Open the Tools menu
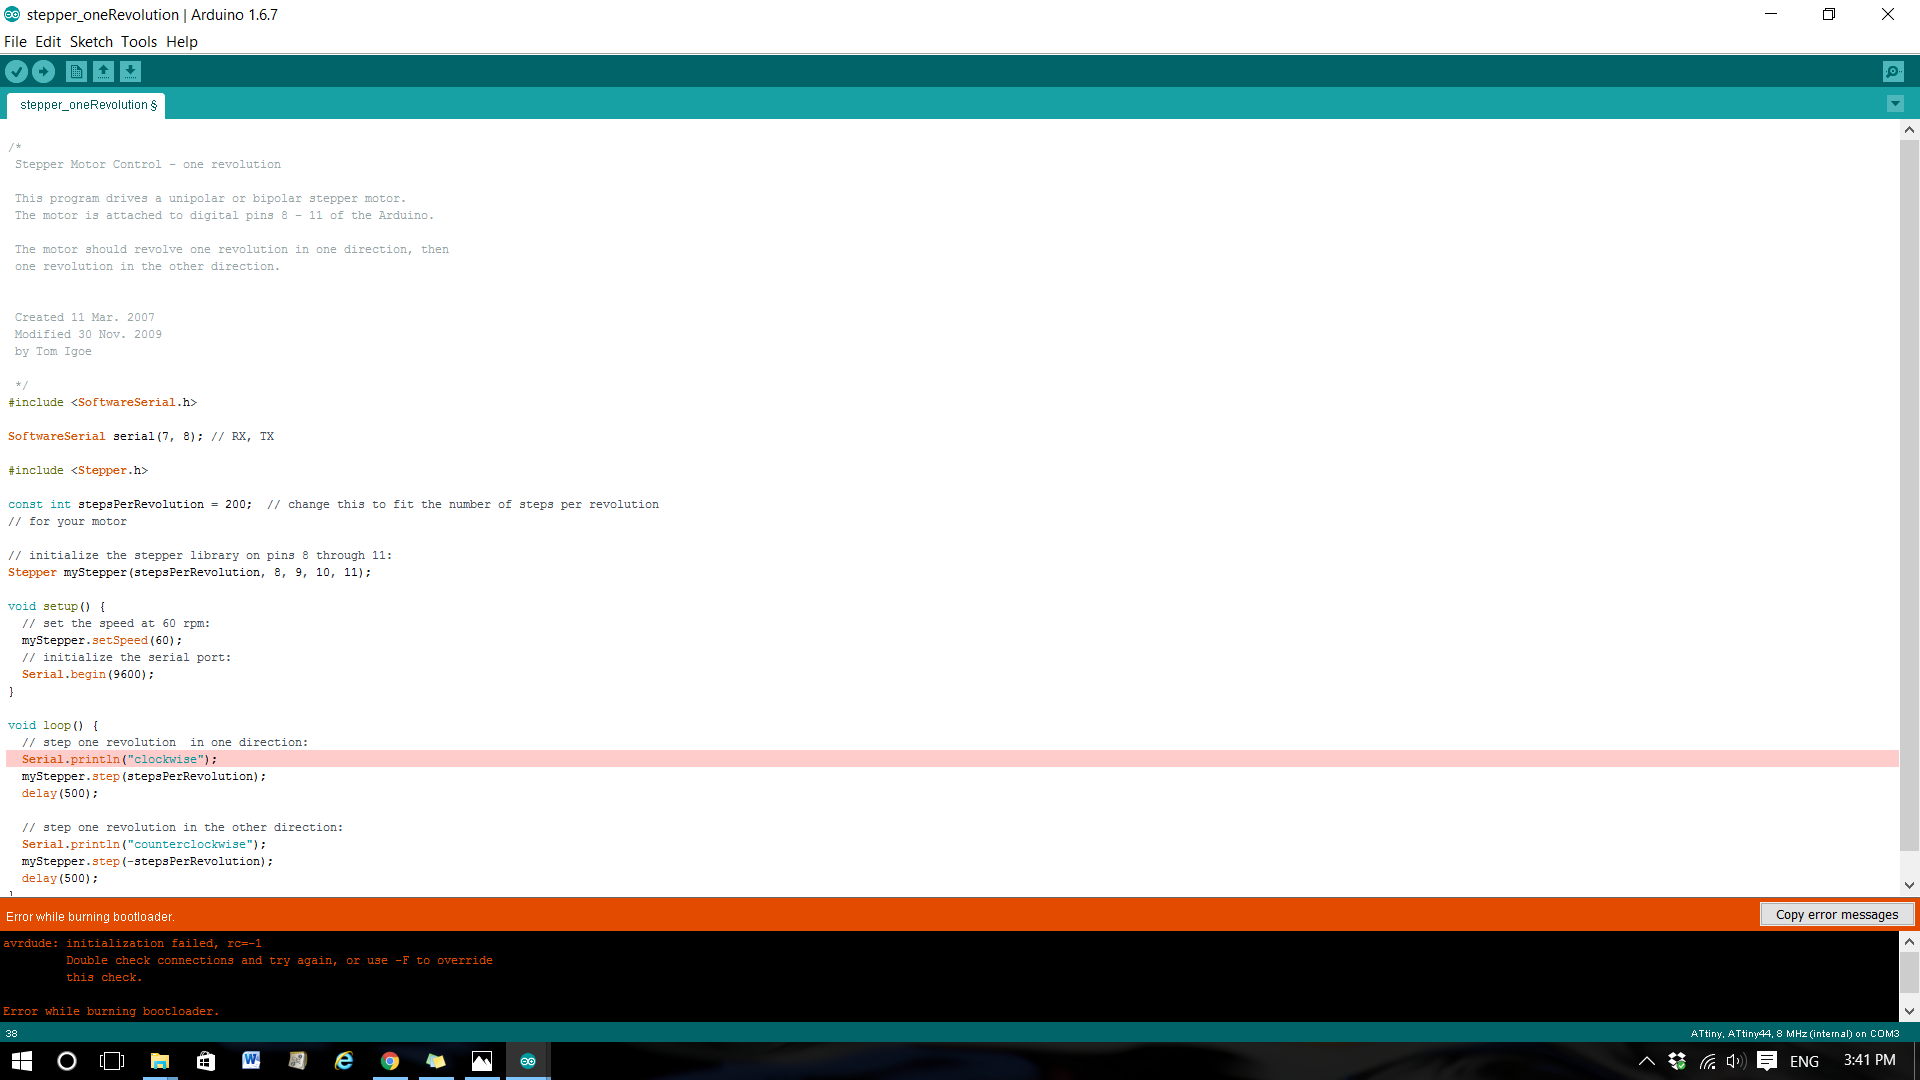 (x=139, y=42)
